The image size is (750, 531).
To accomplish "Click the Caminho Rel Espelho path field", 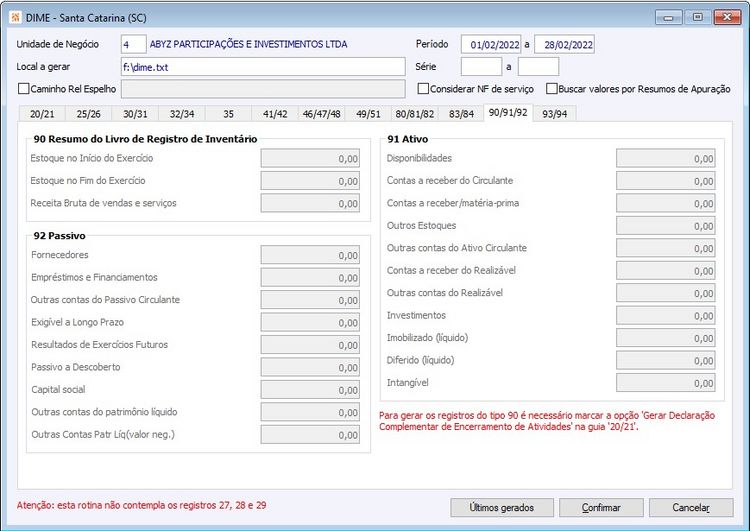I will coord(263,89).
